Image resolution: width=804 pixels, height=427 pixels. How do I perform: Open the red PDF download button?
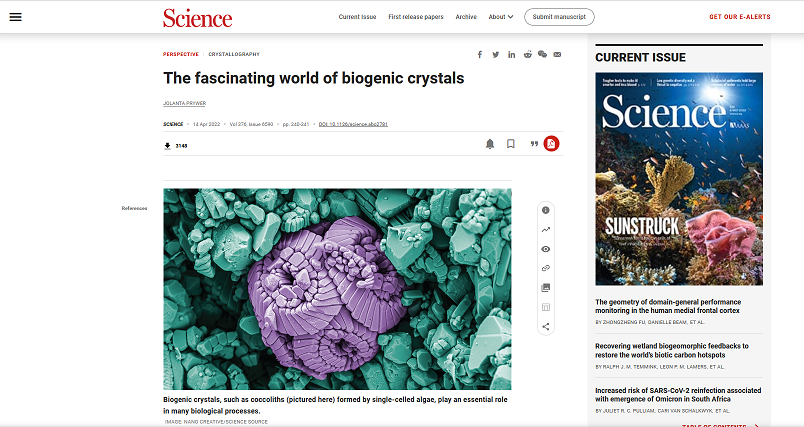(551, 144)
